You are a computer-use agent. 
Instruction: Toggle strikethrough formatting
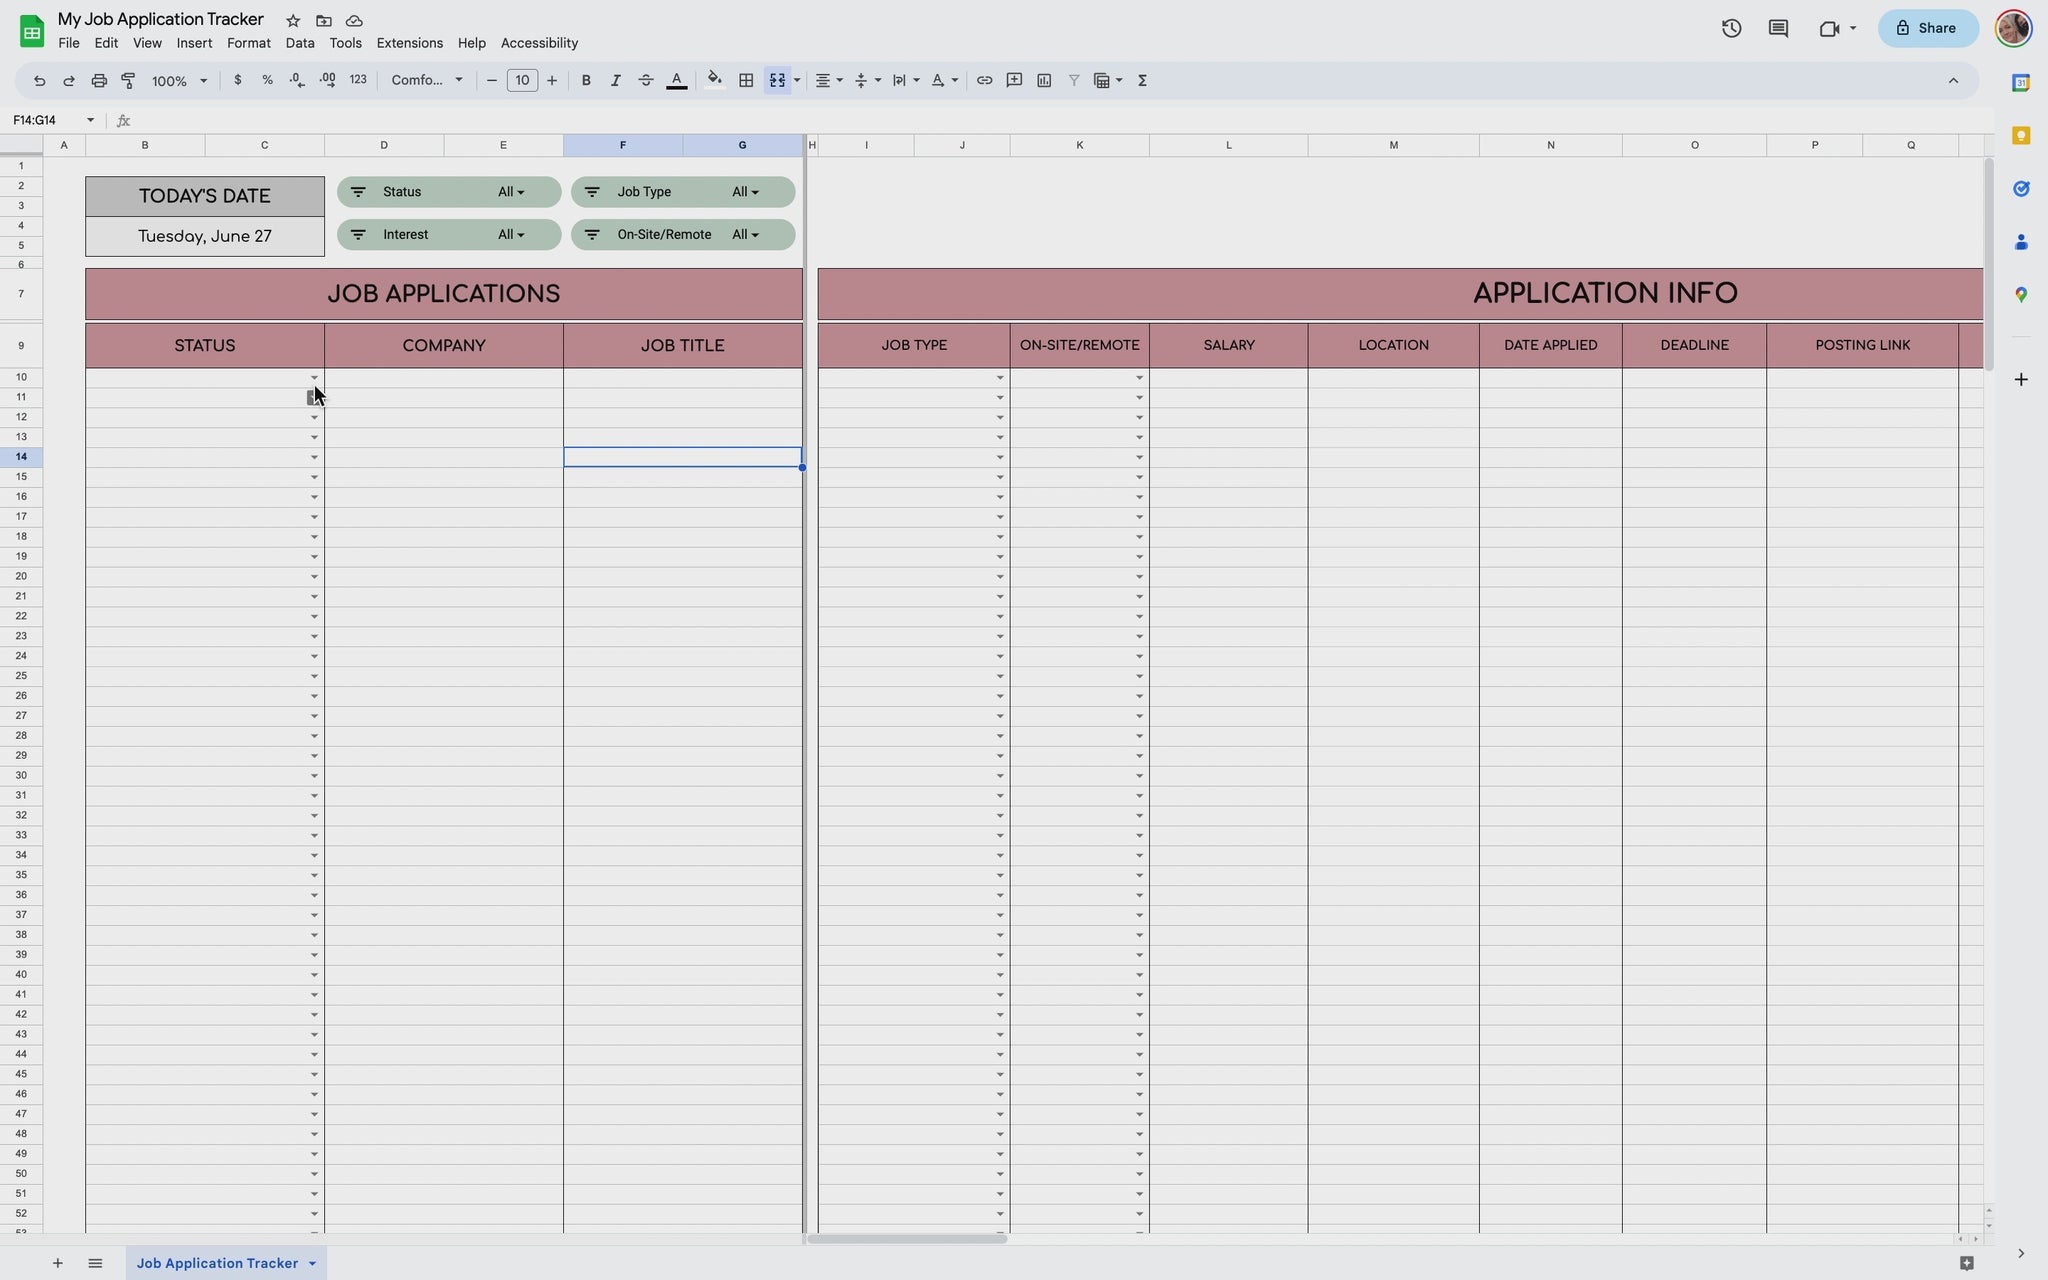[x=645, y=80]
